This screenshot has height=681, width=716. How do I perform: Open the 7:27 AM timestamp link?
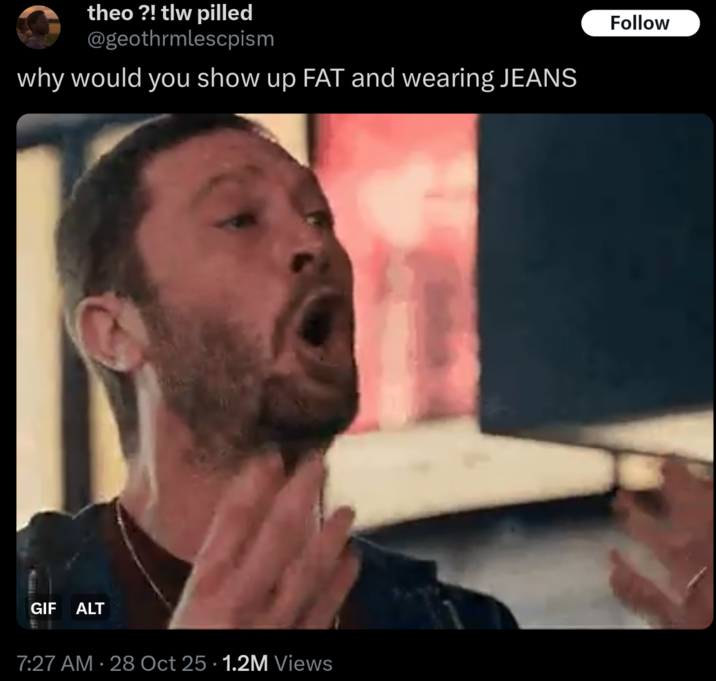coord(55,663)
